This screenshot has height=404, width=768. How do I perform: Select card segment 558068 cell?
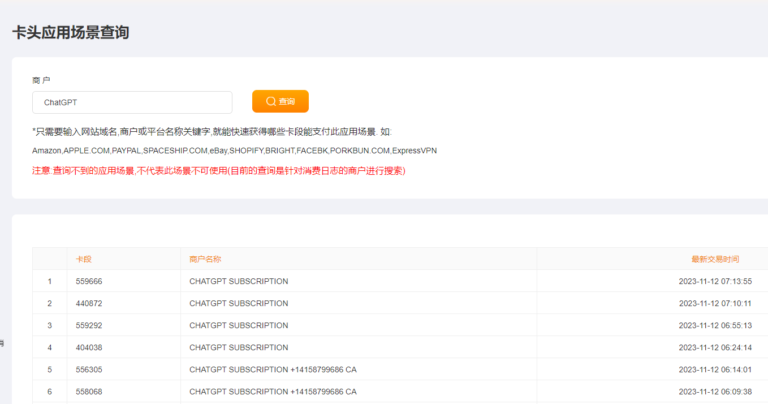click(89, 391)
